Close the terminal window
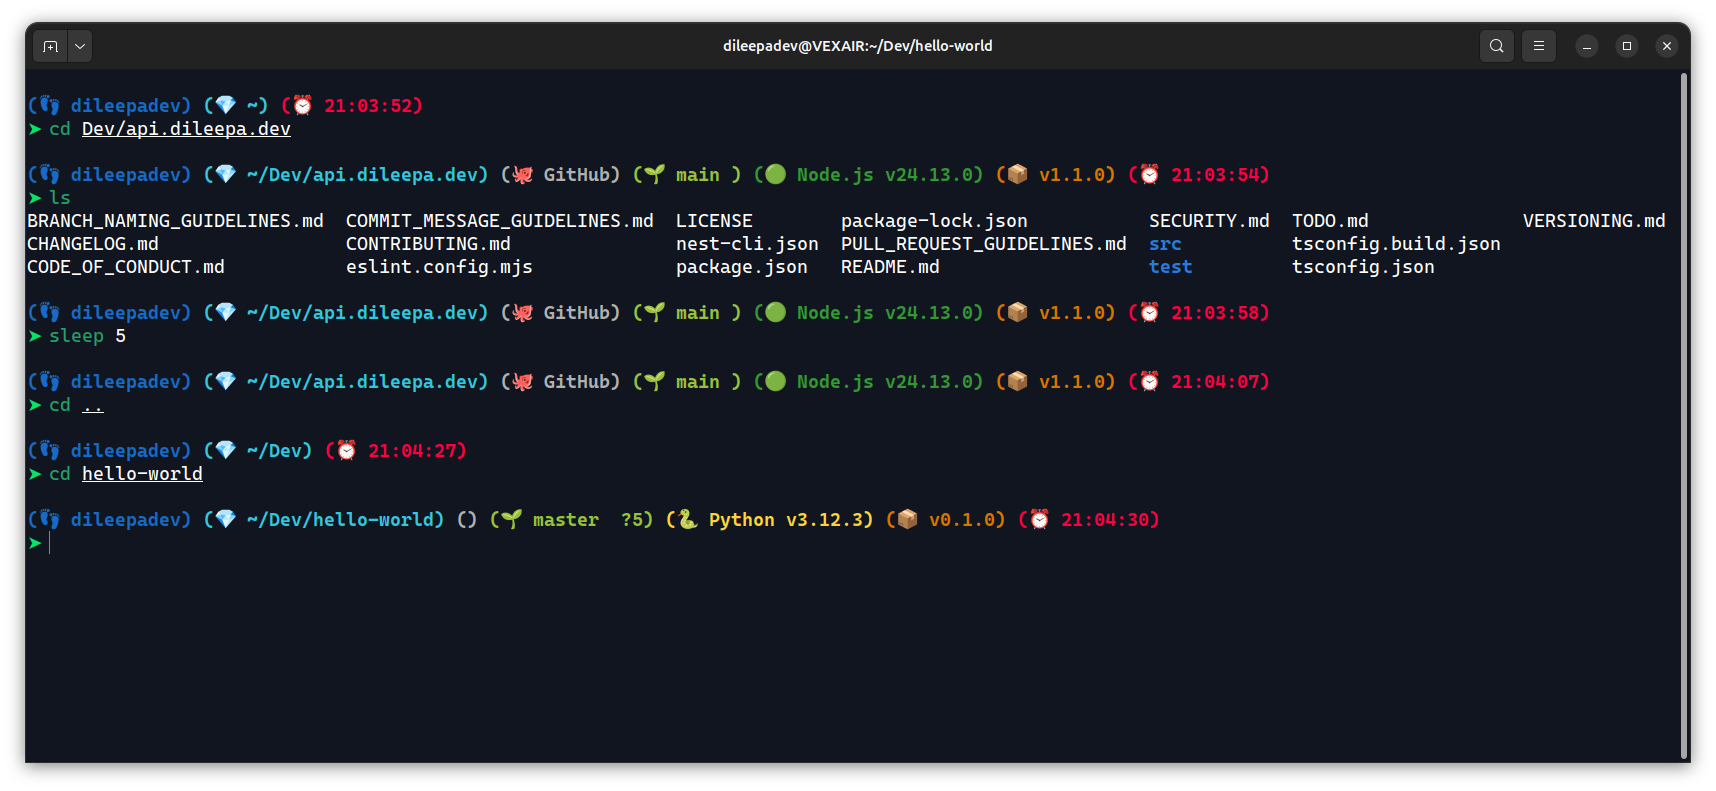The height and width of the screenshot is (791, 1716). coord(1667,46)
